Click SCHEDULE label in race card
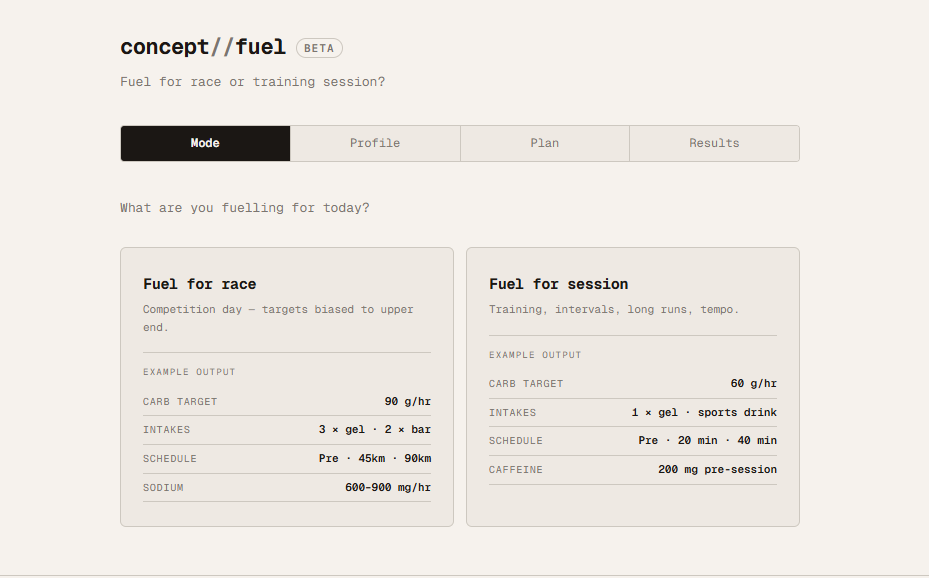The height and width of the screenshot is (578, 929). tap(169, 459)
